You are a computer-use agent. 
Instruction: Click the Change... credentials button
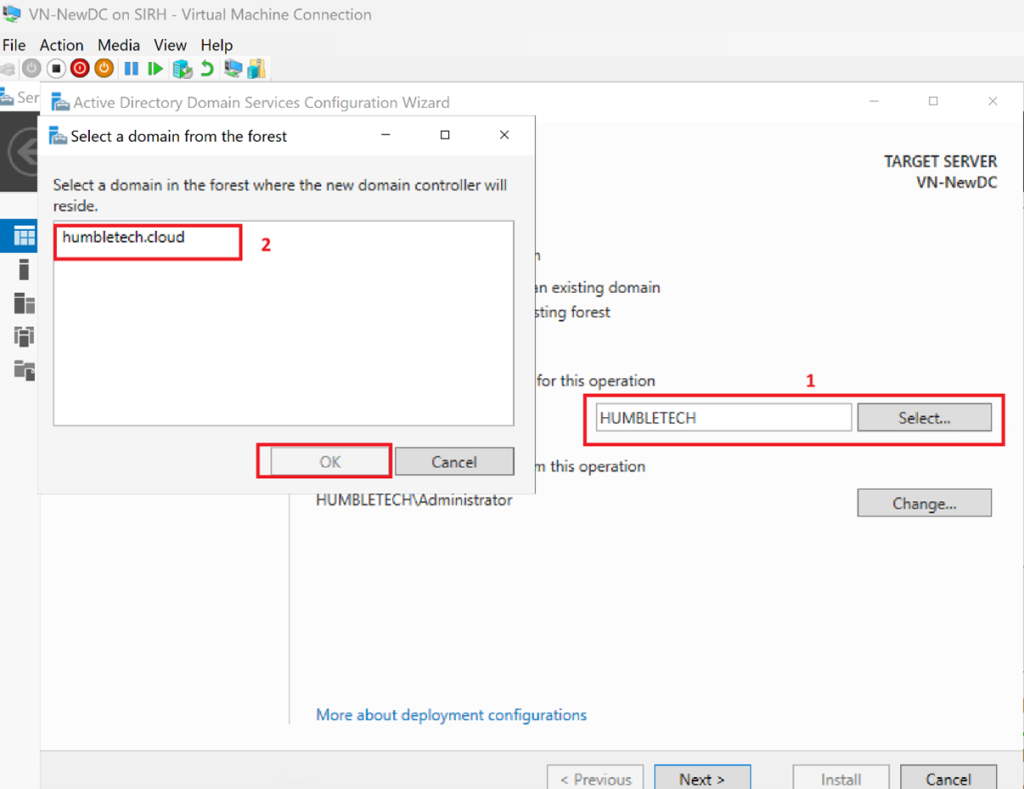(x=924, y=503)
